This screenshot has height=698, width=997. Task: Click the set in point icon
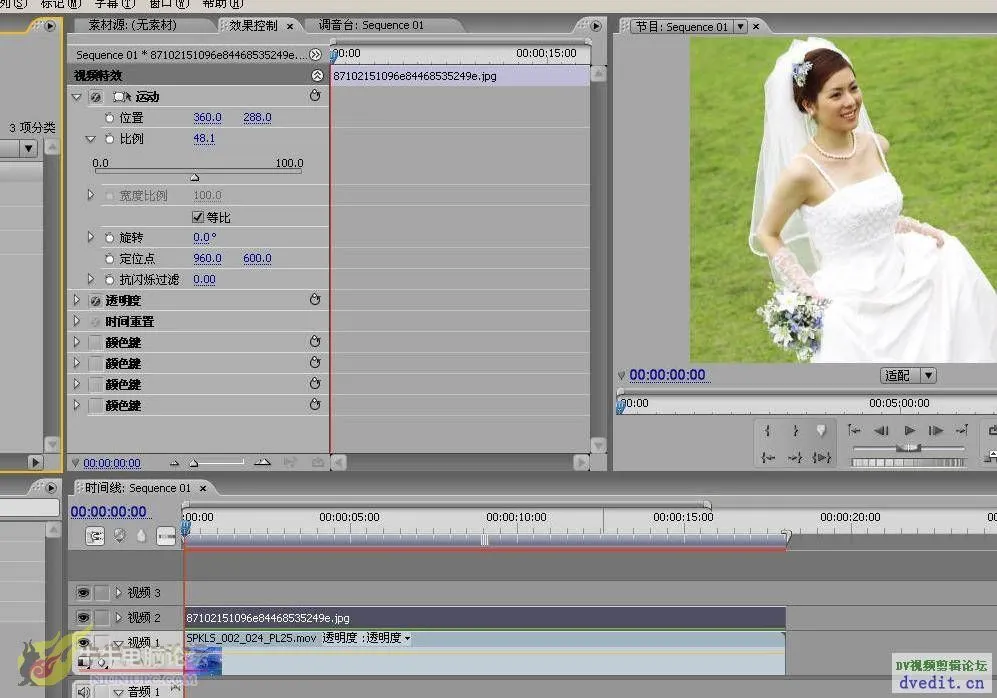[768, 431]
